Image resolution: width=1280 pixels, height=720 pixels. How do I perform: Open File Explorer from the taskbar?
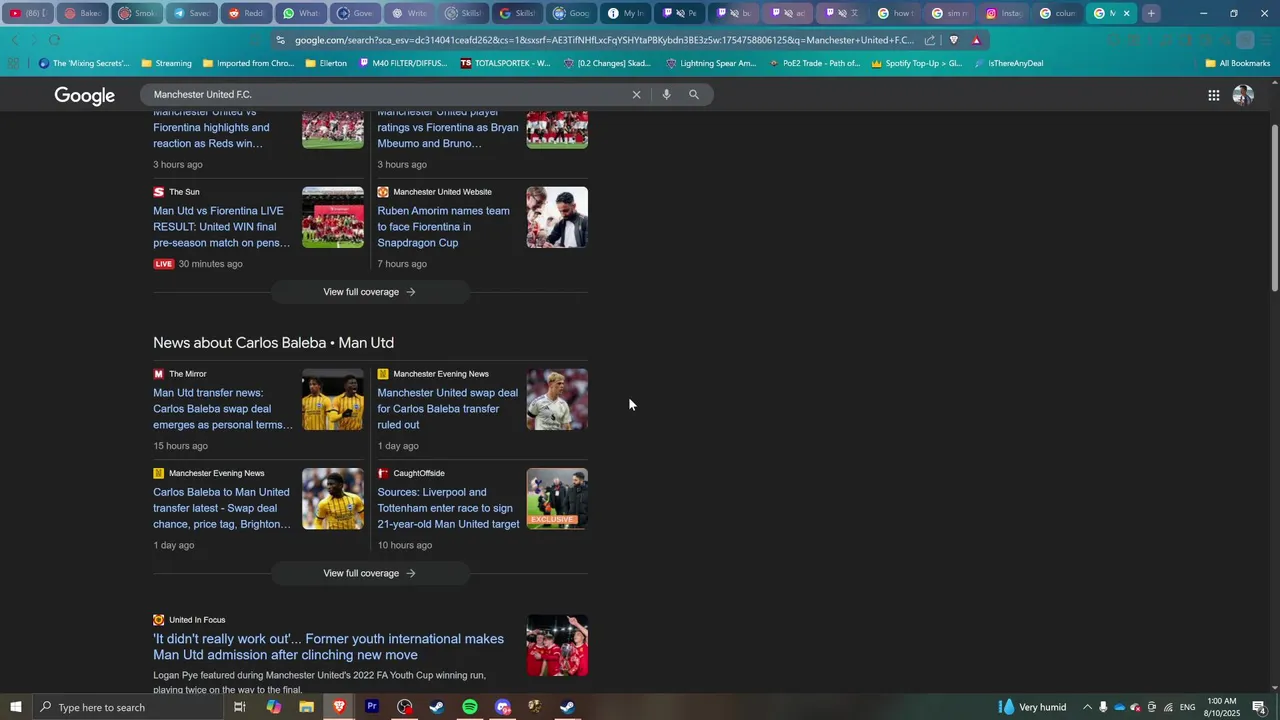pyautogui.click(x=306, y=707)
